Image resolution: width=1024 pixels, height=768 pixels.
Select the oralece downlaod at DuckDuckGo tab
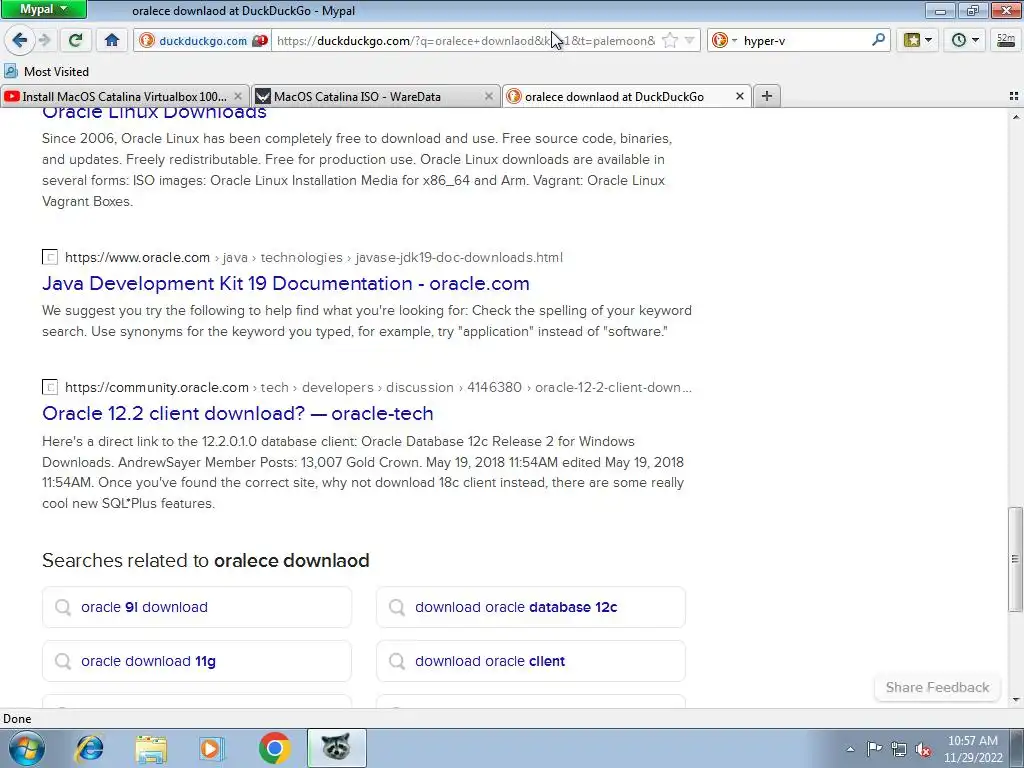pos(614,97)
